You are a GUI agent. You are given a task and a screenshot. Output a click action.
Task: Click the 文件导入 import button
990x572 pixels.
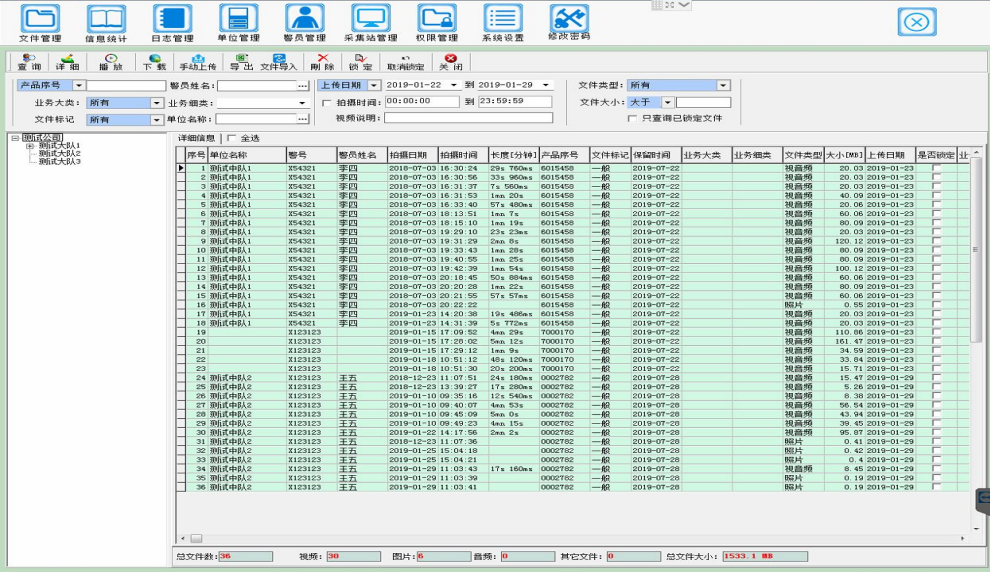pyautogui.click(x=279, y=62)
